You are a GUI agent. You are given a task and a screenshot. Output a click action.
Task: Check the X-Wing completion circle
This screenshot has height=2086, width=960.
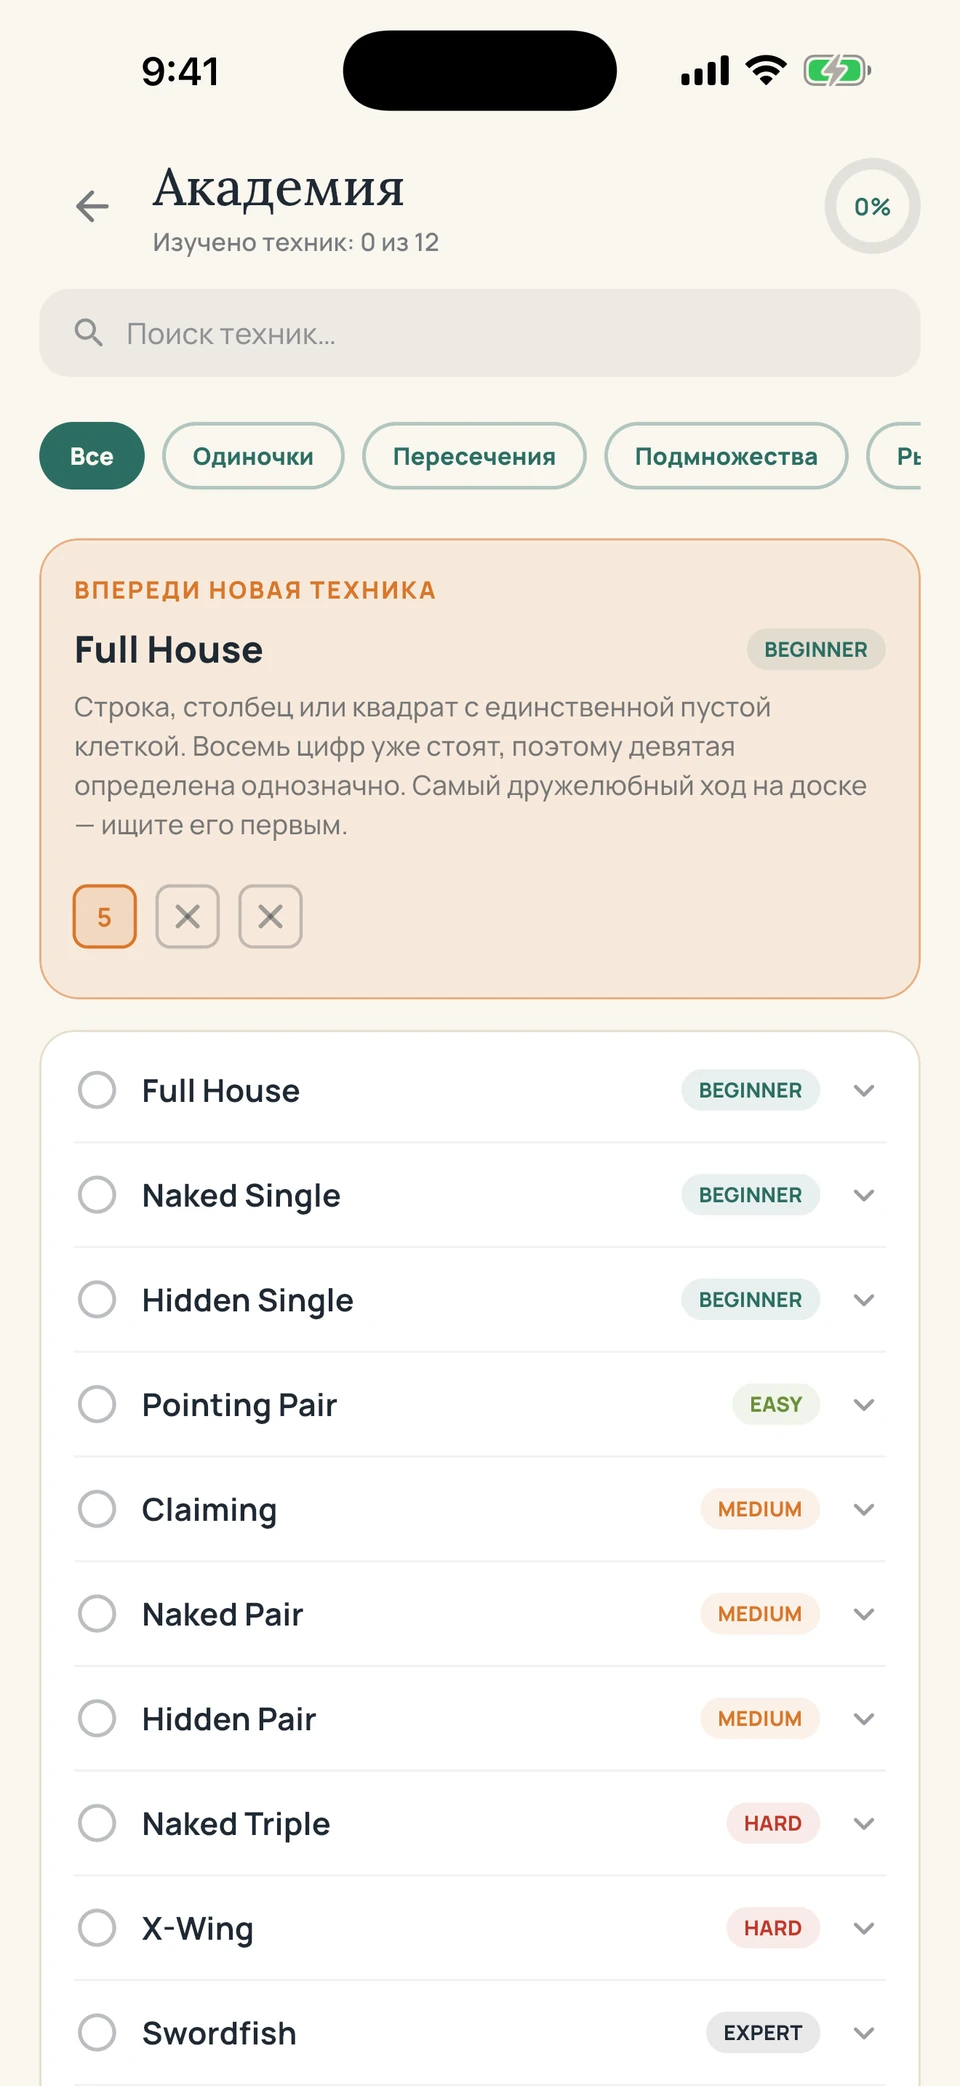97,1928
